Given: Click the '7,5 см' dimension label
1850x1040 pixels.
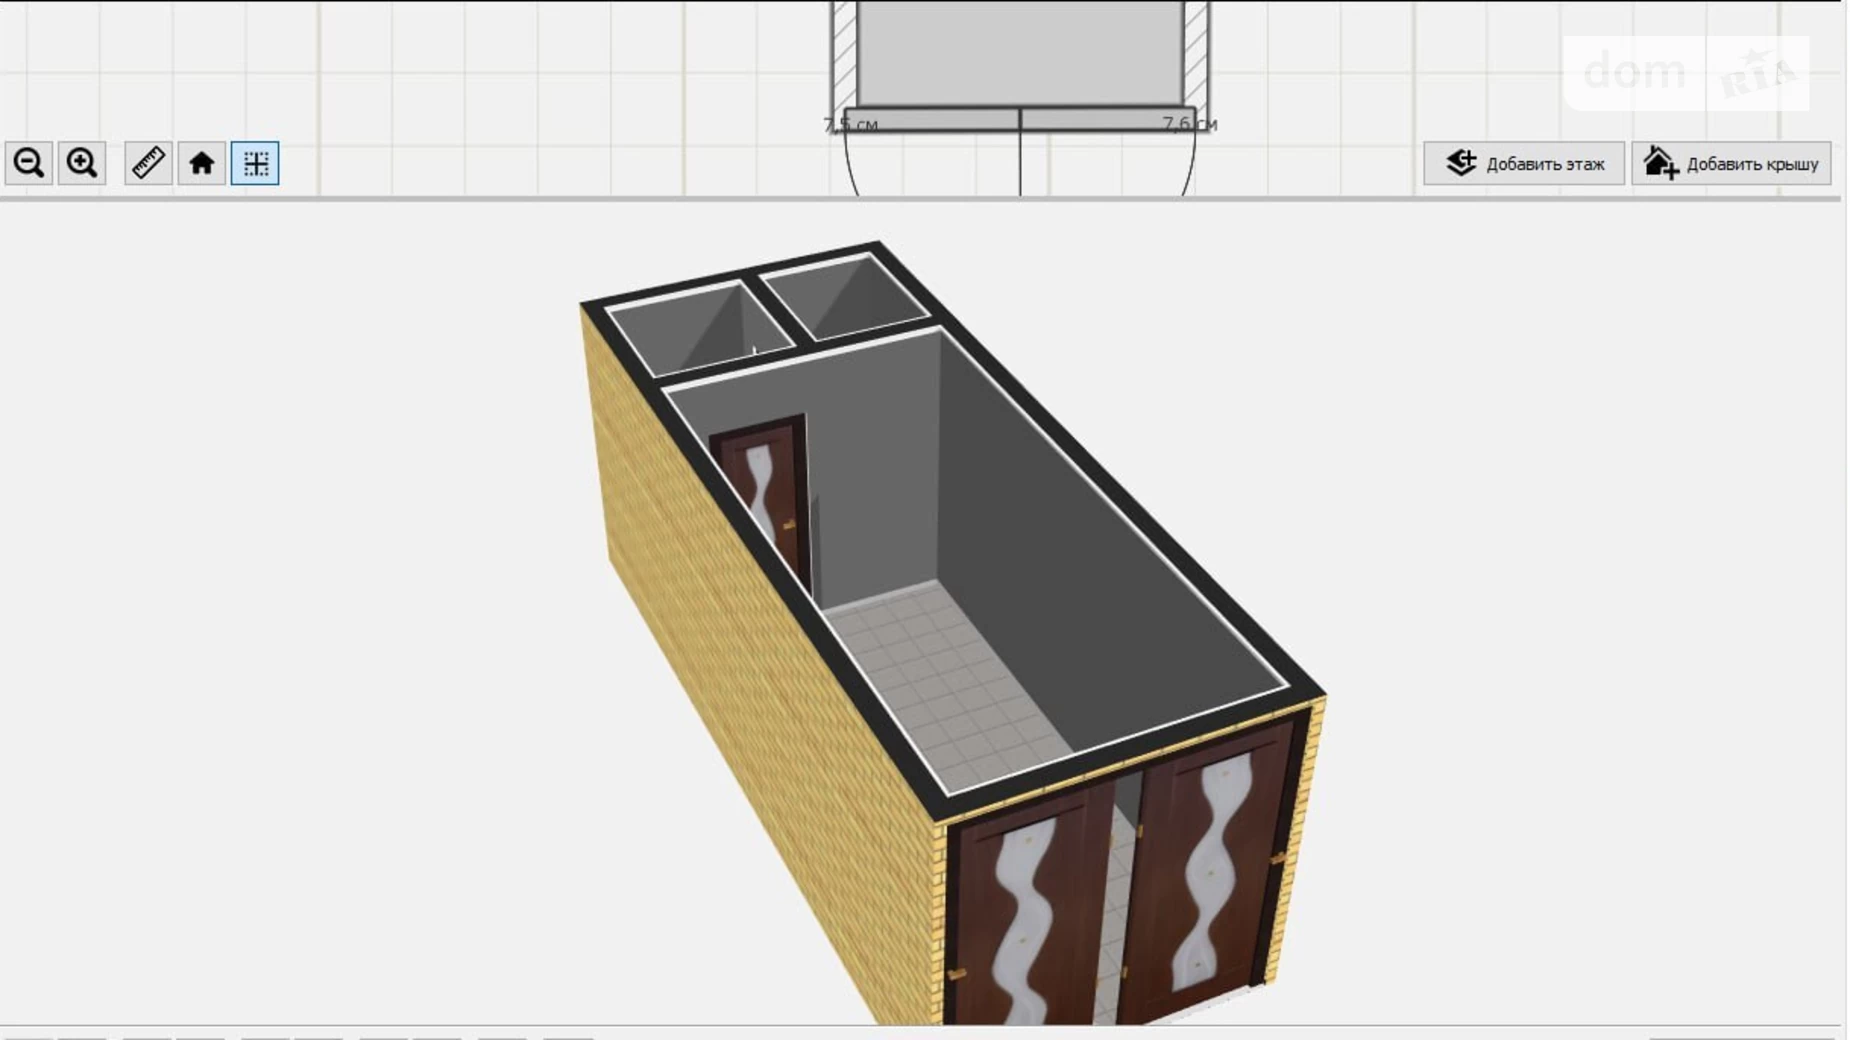Looking at the screenshot, I should (850, 125).
